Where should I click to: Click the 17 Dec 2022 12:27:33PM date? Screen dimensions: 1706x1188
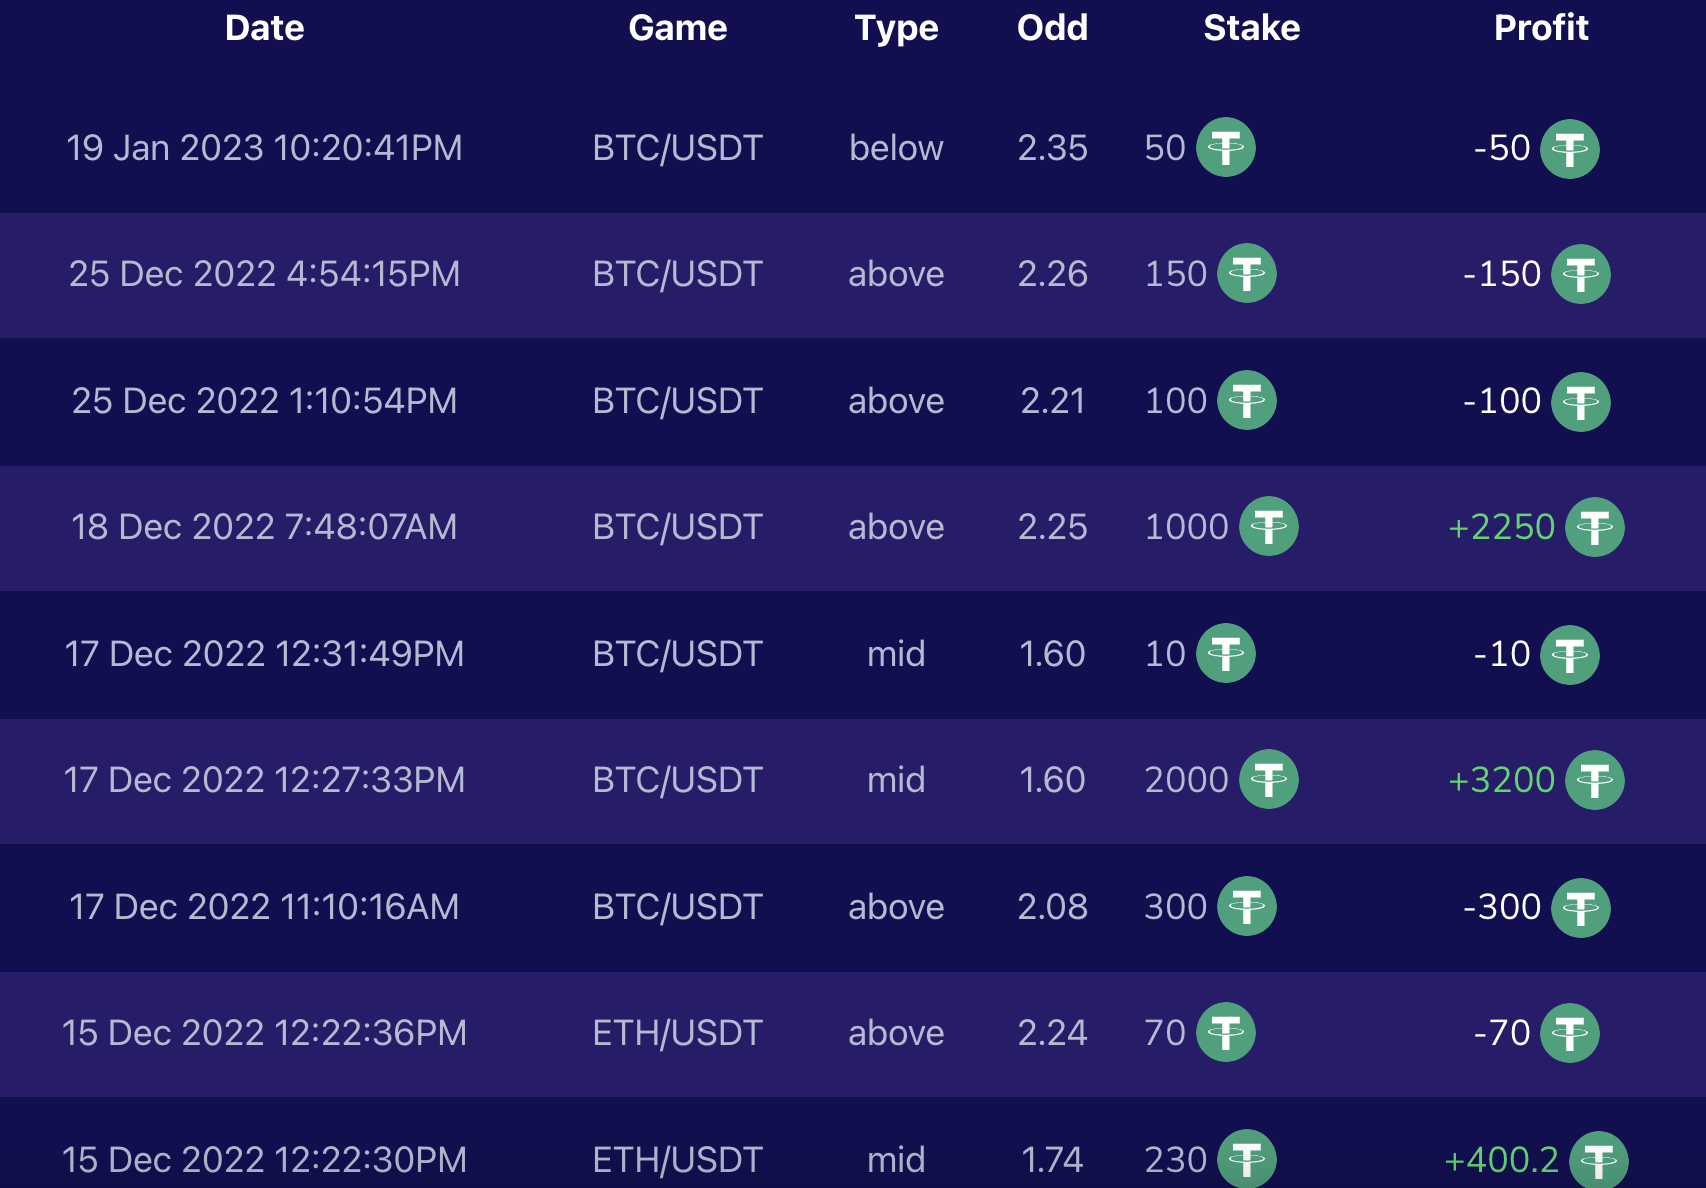click(x=265, y=780)
